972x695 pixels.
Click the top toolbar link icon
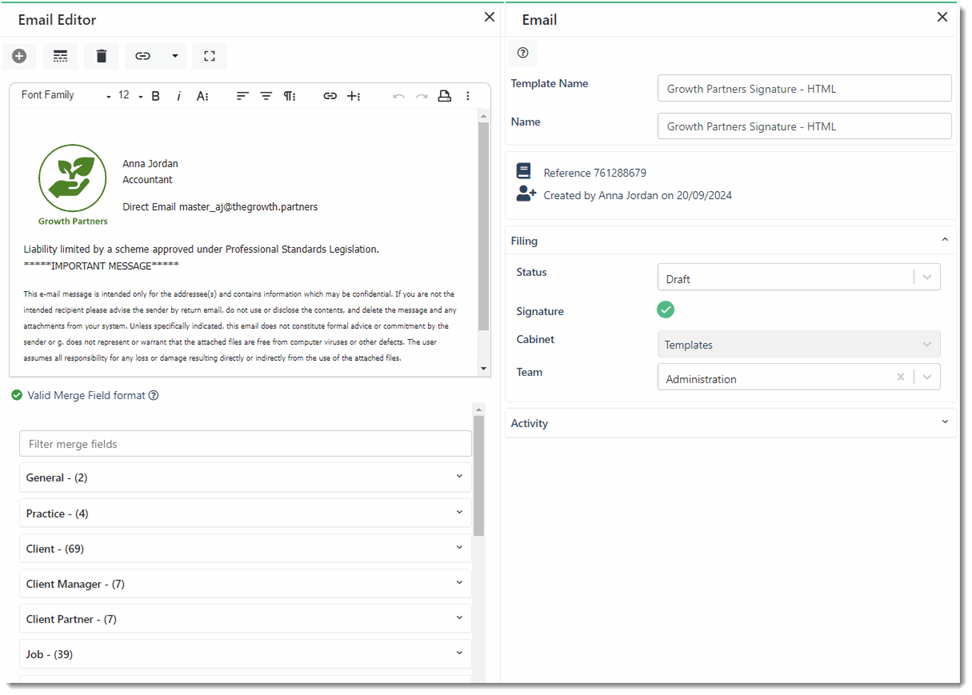143,56
